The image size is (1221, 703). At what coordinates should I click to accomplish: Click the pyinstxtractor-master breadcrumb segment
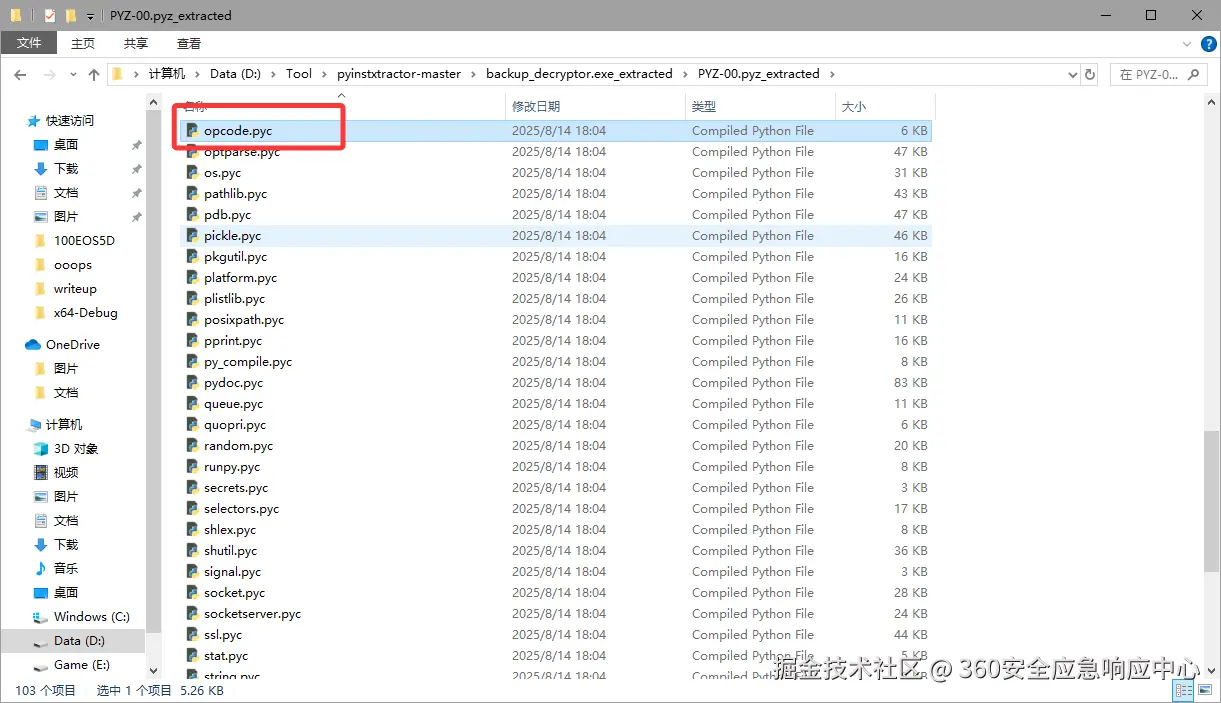[x=399, y=74]
